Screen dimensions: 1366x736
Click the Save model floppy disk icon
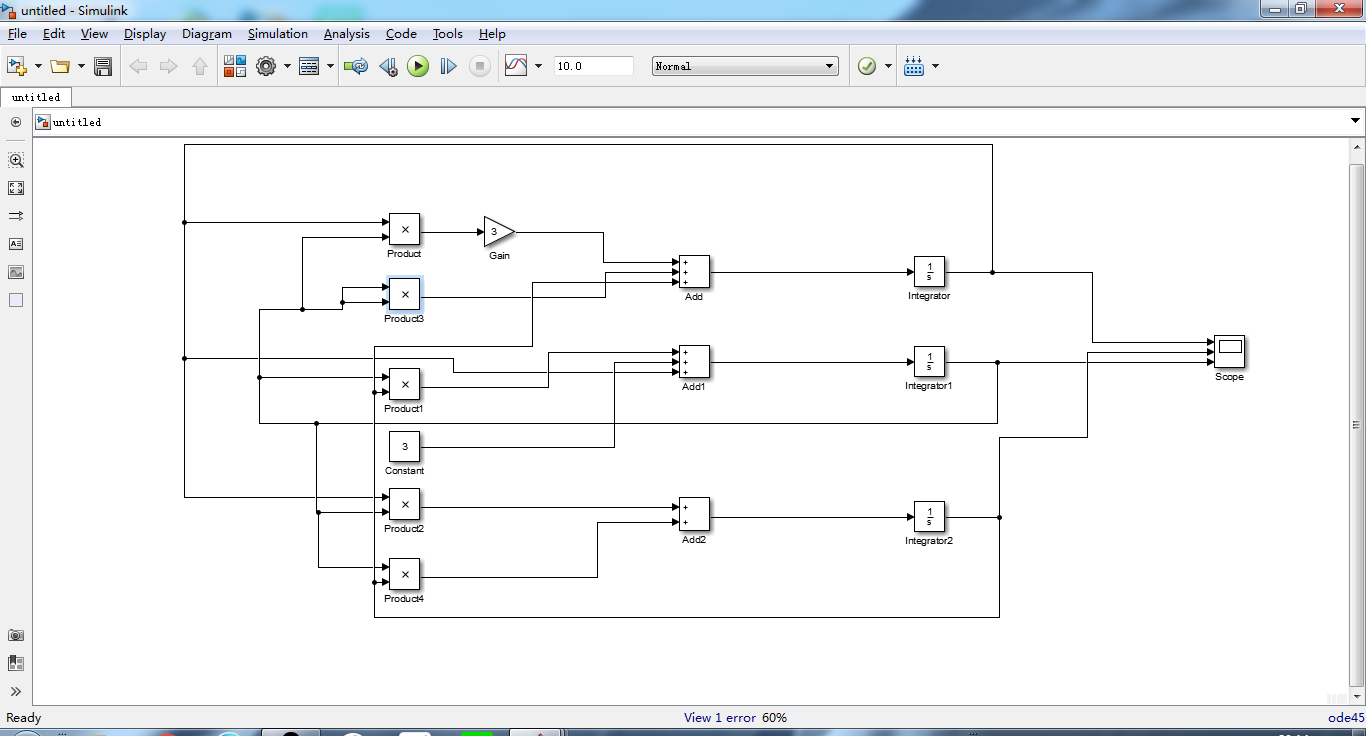tap(102, 66)
